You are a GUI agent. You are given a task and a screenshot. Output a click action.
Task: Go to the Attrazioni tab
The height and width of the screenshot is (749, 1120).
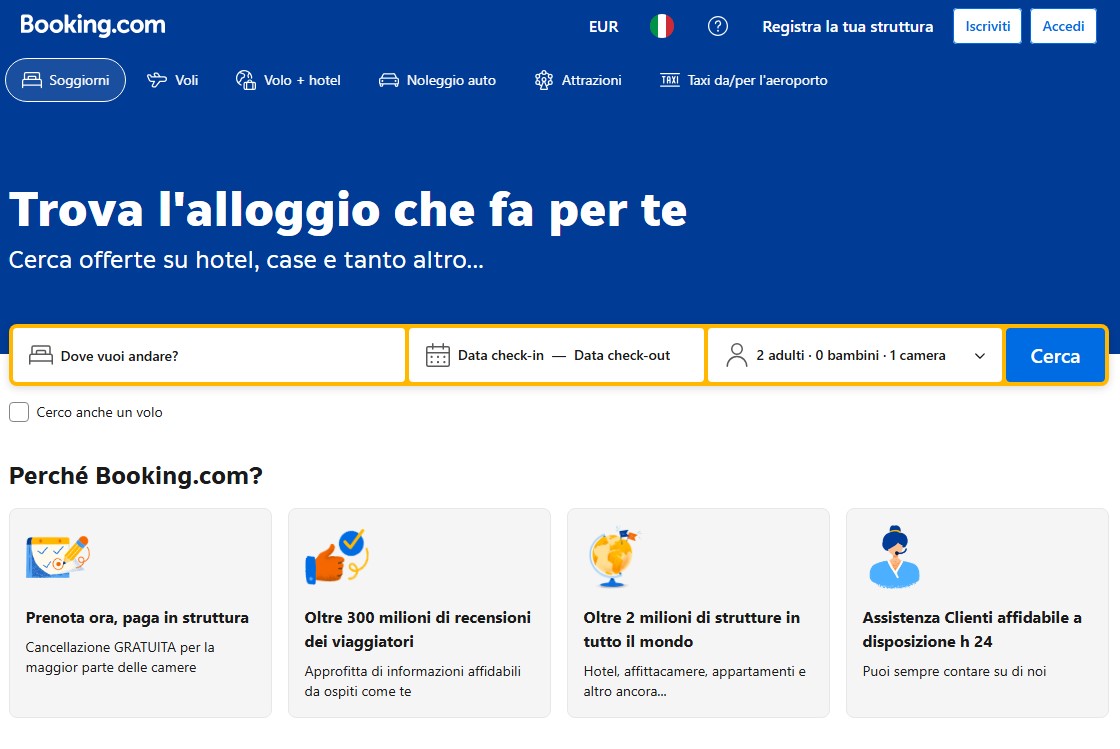(x=578, y=80)
